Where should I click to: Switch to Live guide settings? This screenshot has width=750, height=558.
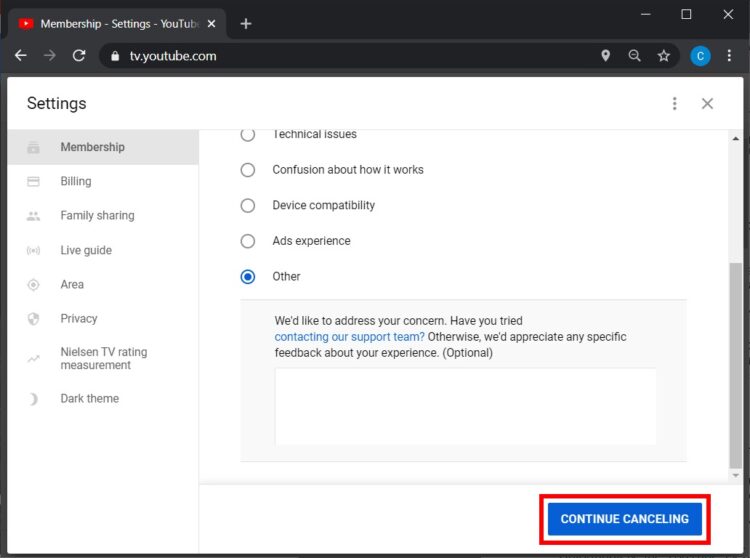click(x=103, y=250)
